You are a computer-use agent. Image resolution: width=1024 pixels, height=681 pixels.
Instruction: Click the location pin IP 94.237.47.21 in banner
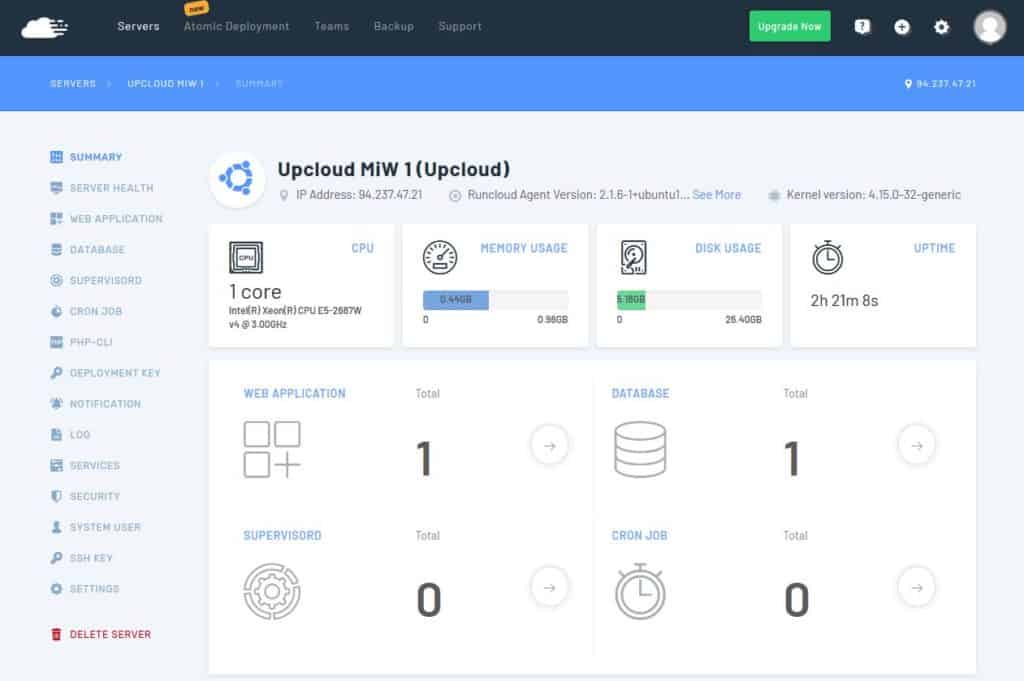click(940, 84)
